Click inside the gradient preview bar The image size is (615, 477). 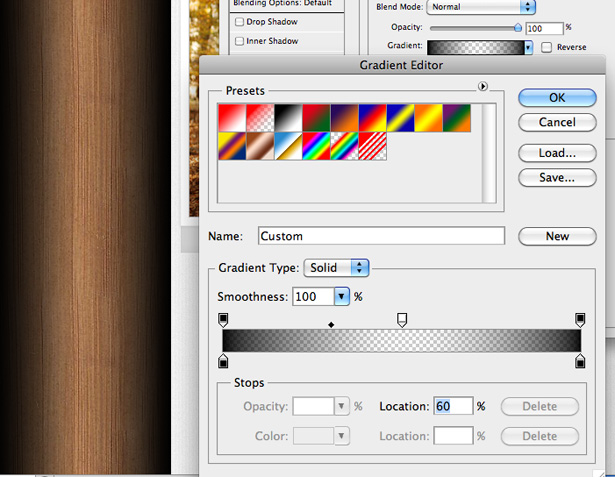402,340
